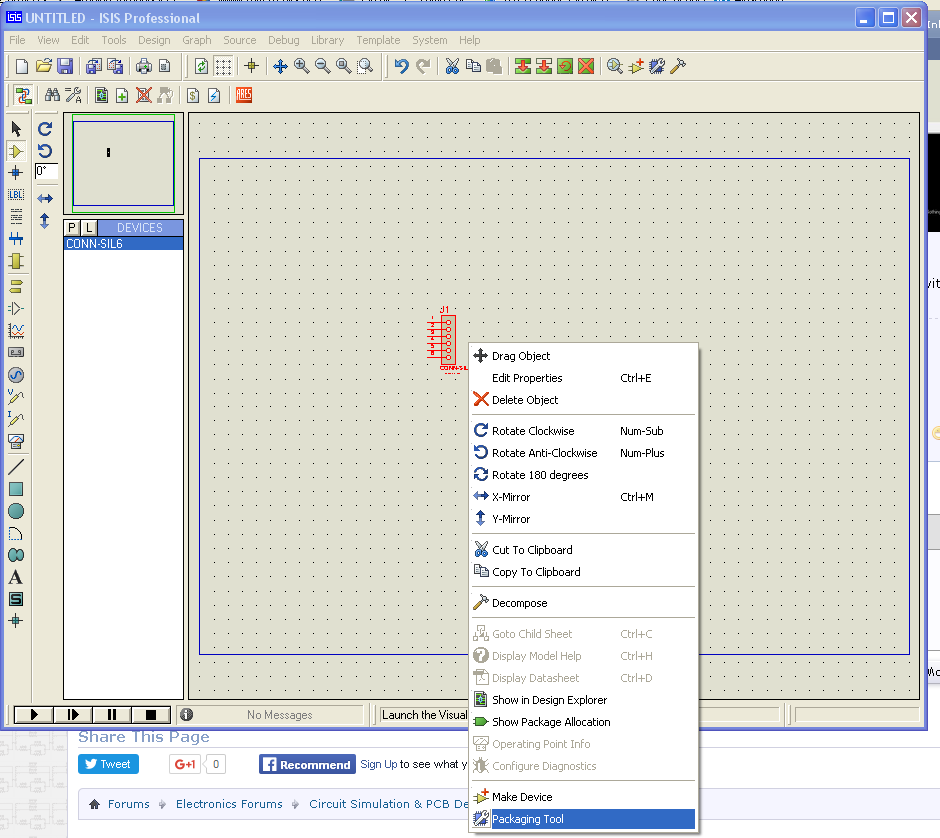Choose the Buses Mode tool
This screenshot has height=838, width=940.
[x=16, y=239]
